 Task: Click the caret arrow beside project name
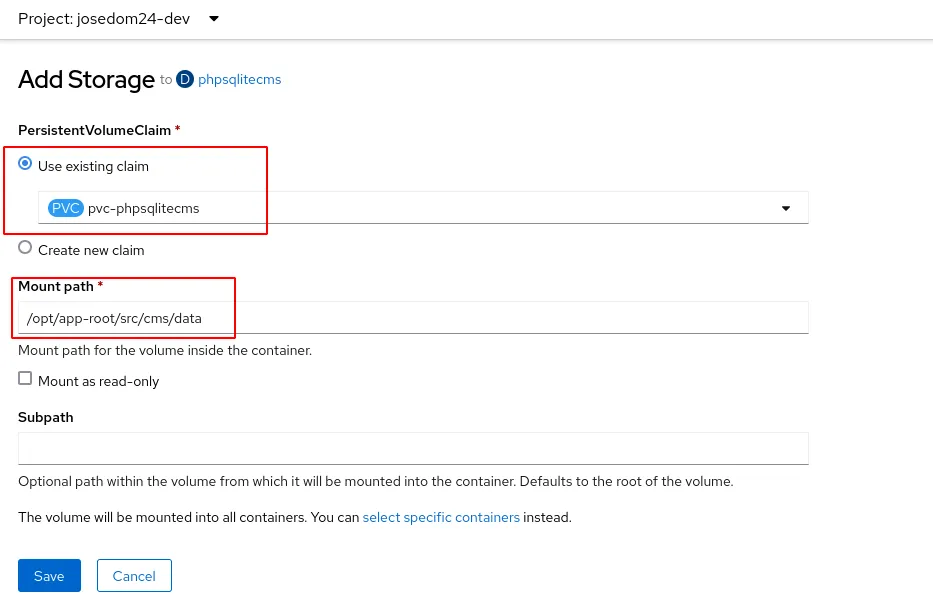click(213, 19)
